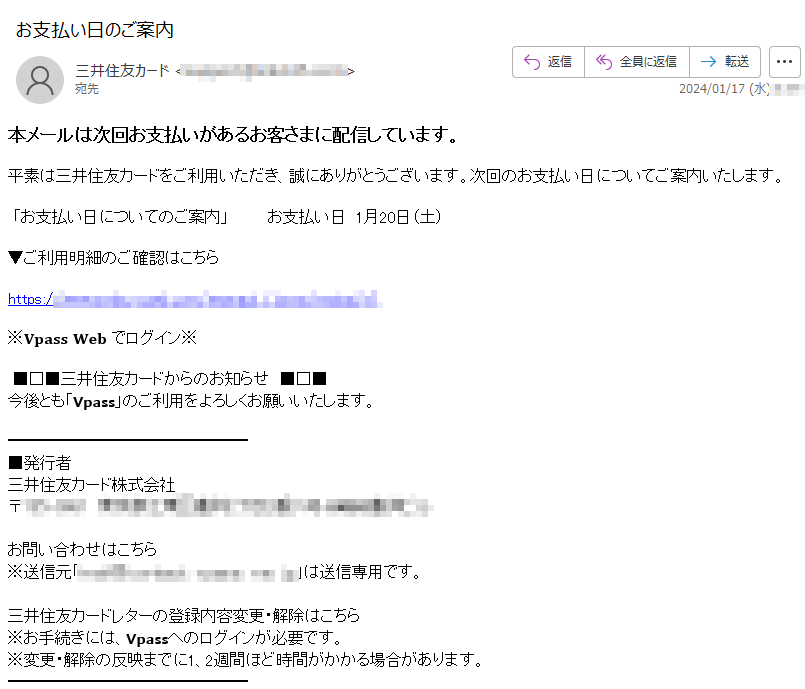Screen dimensions: 805x689
Task: Click the 転送 forward button
Action: click(725, 62)
